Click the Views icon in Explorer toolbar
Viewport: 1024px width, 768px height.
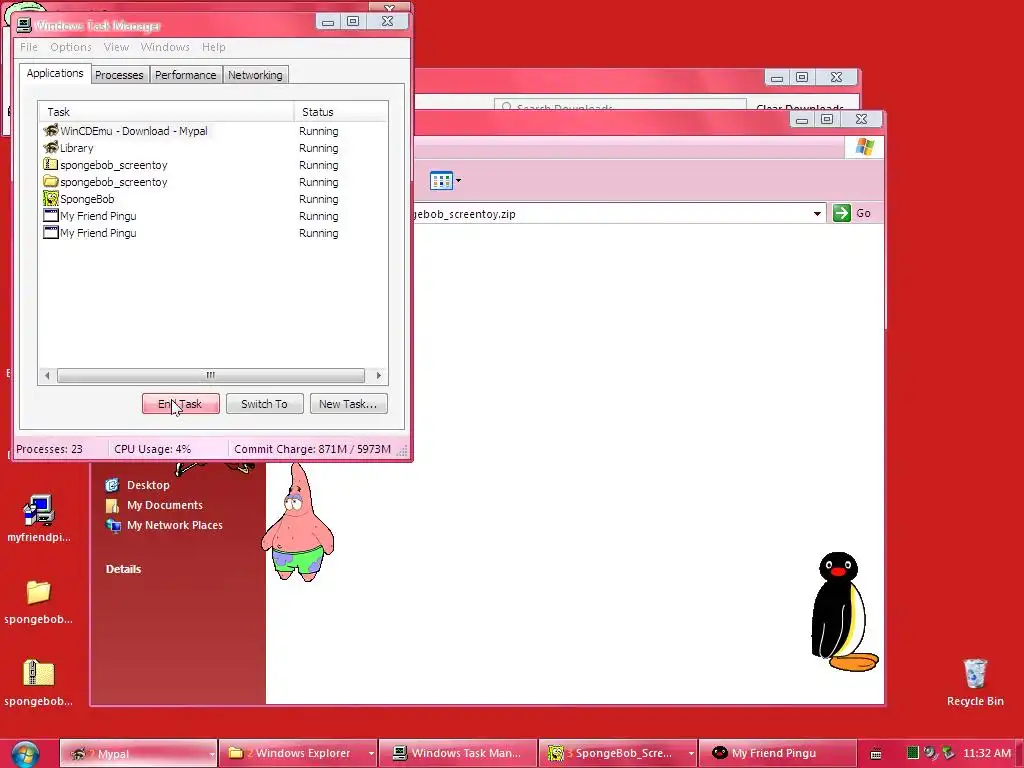point(441,180)
